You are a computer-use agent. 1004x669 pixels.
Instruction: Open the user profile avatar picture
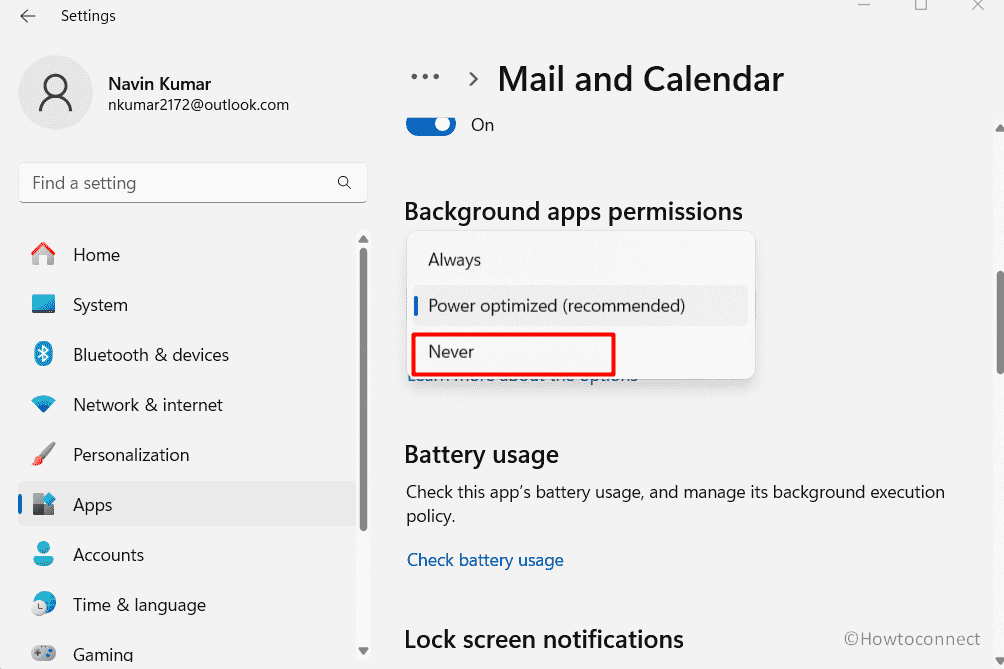56,93
